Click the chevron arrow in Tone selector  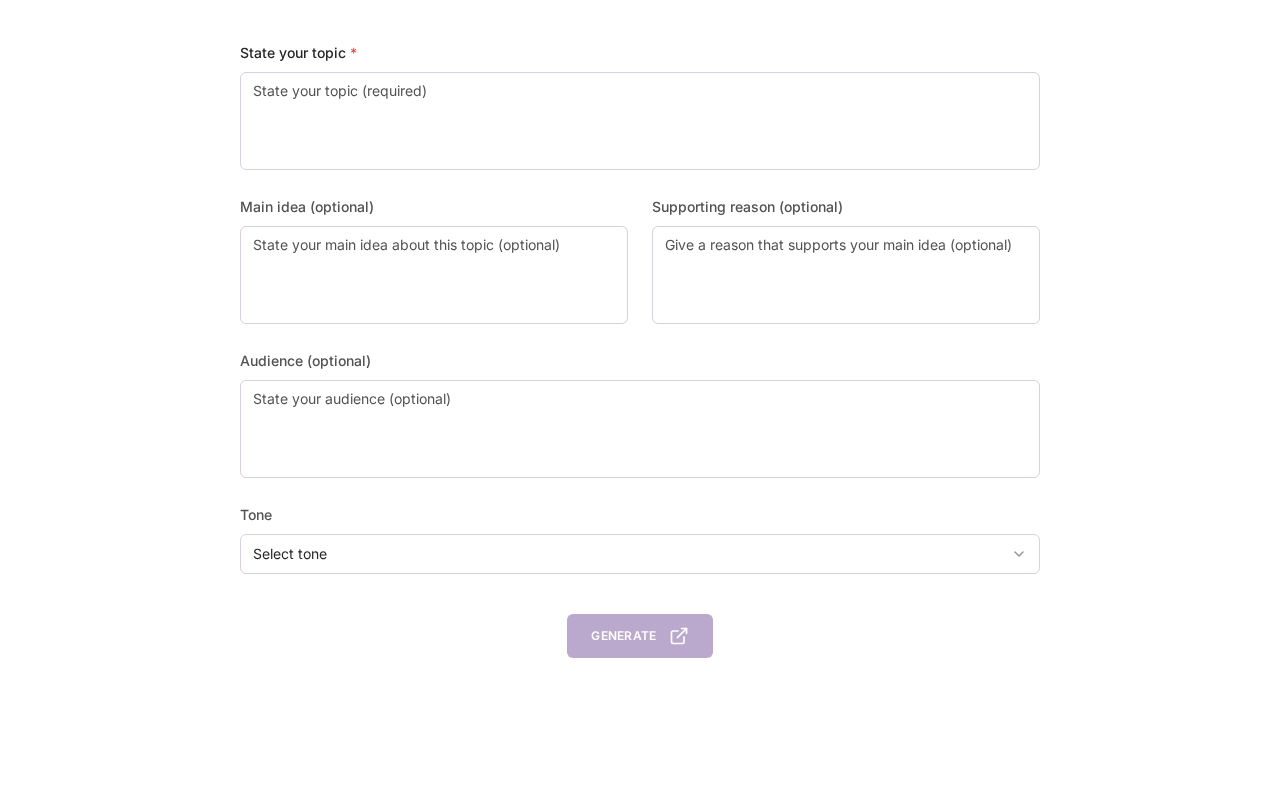(x=1019, y=554)
